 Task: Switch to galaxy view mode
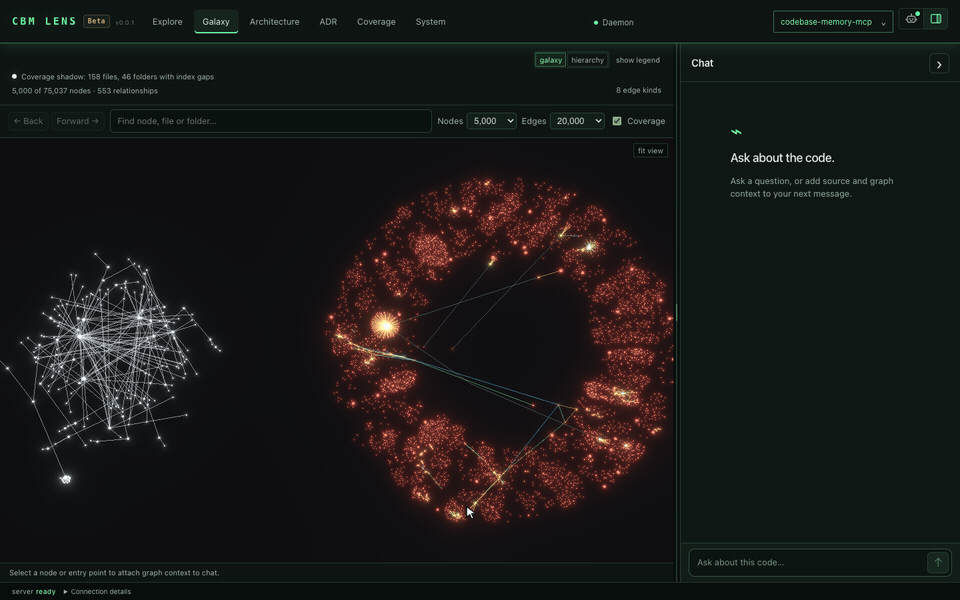550,60
